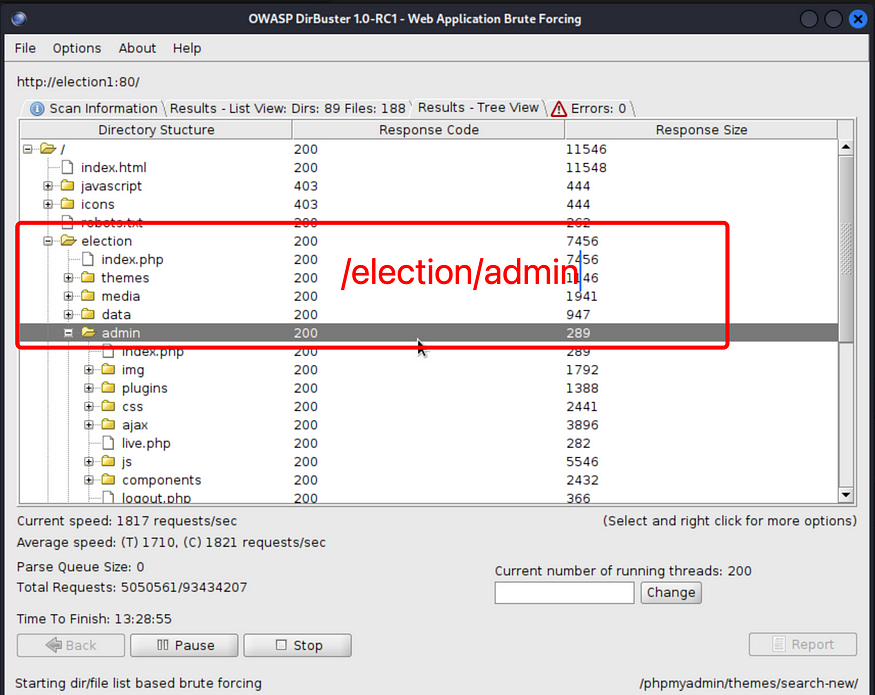The image size is (875, 695).
Task: Click the DirBuster title bar app icon
Action: click(x=19, y=19)
